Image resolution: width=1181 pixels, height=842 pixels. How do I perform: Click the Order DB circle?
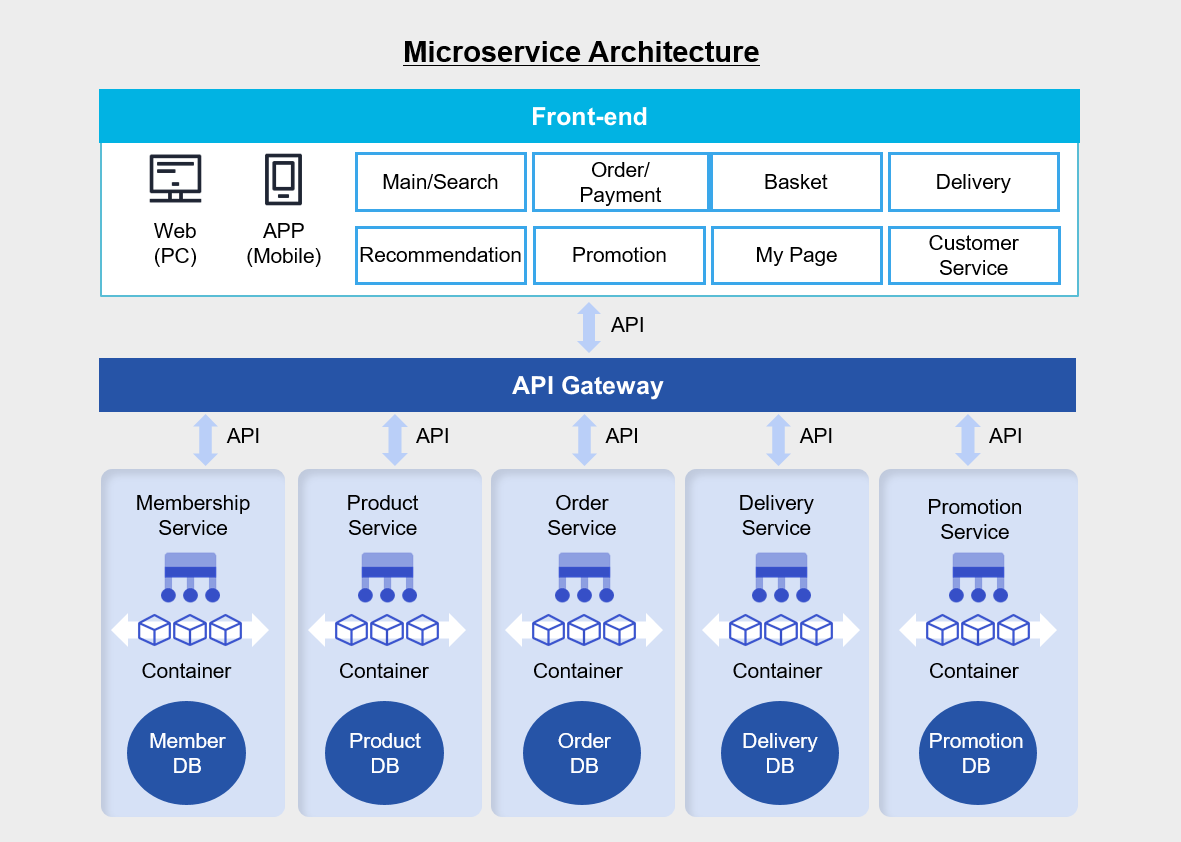582,753
